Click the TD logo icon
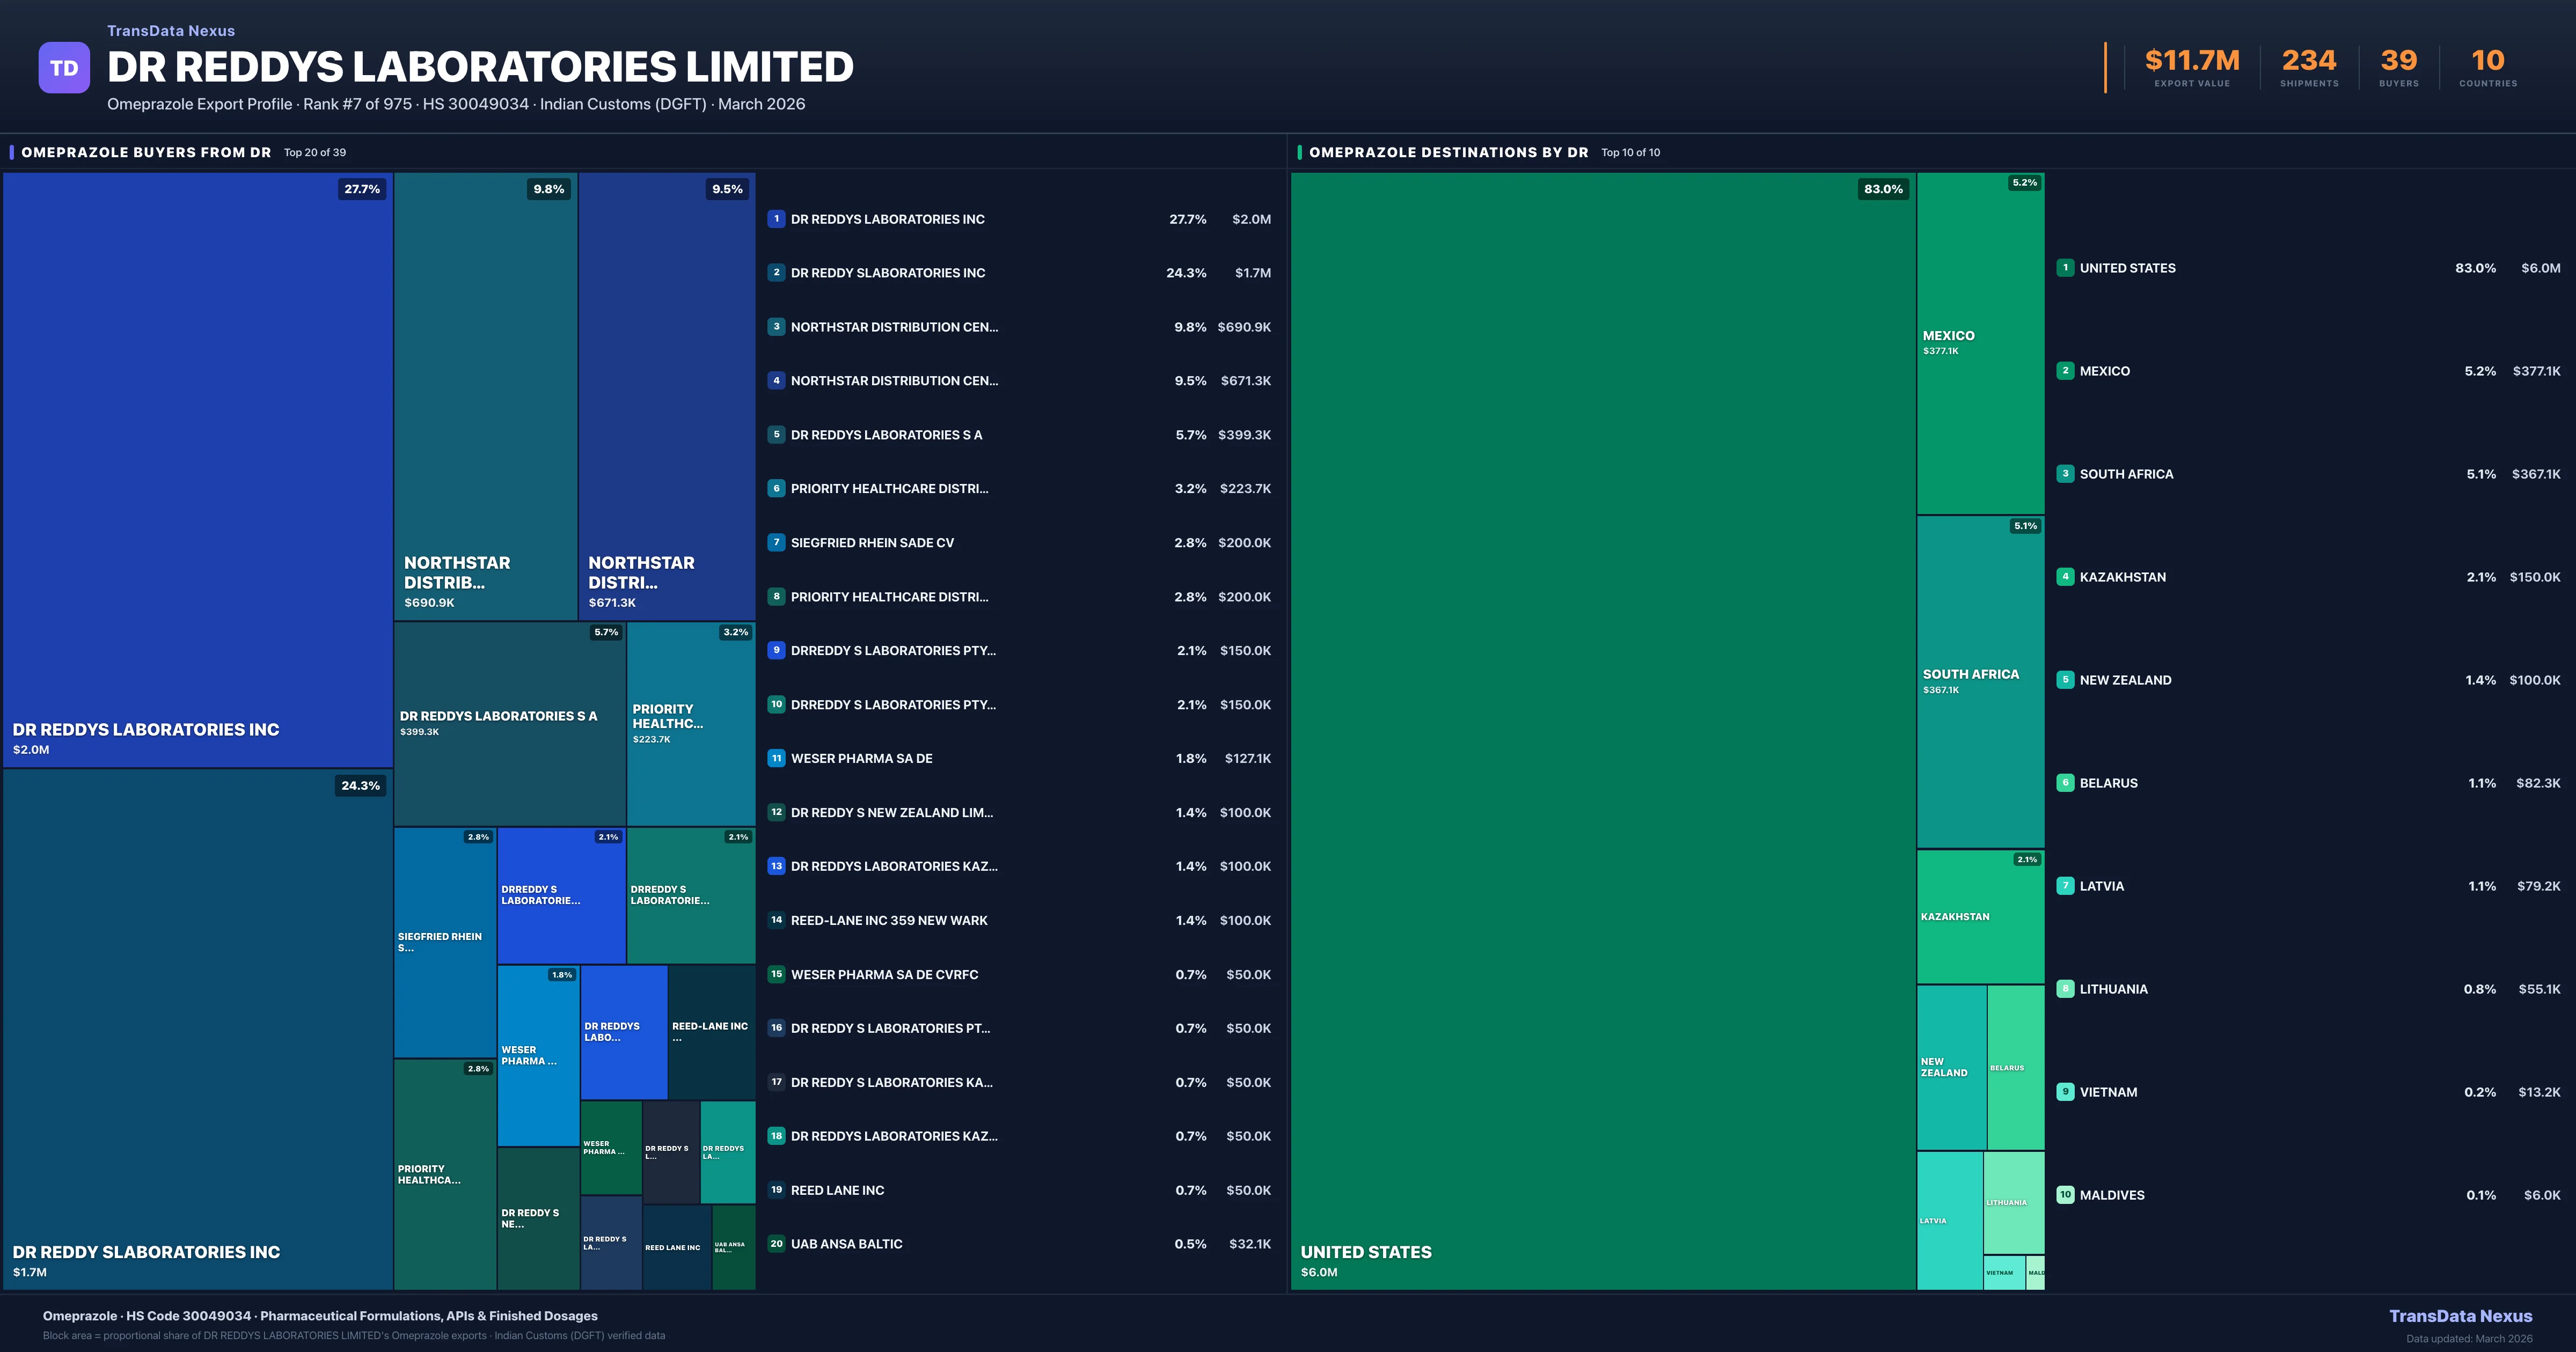This screenshot has width=2576, height=1352. [x=64, y=68]
